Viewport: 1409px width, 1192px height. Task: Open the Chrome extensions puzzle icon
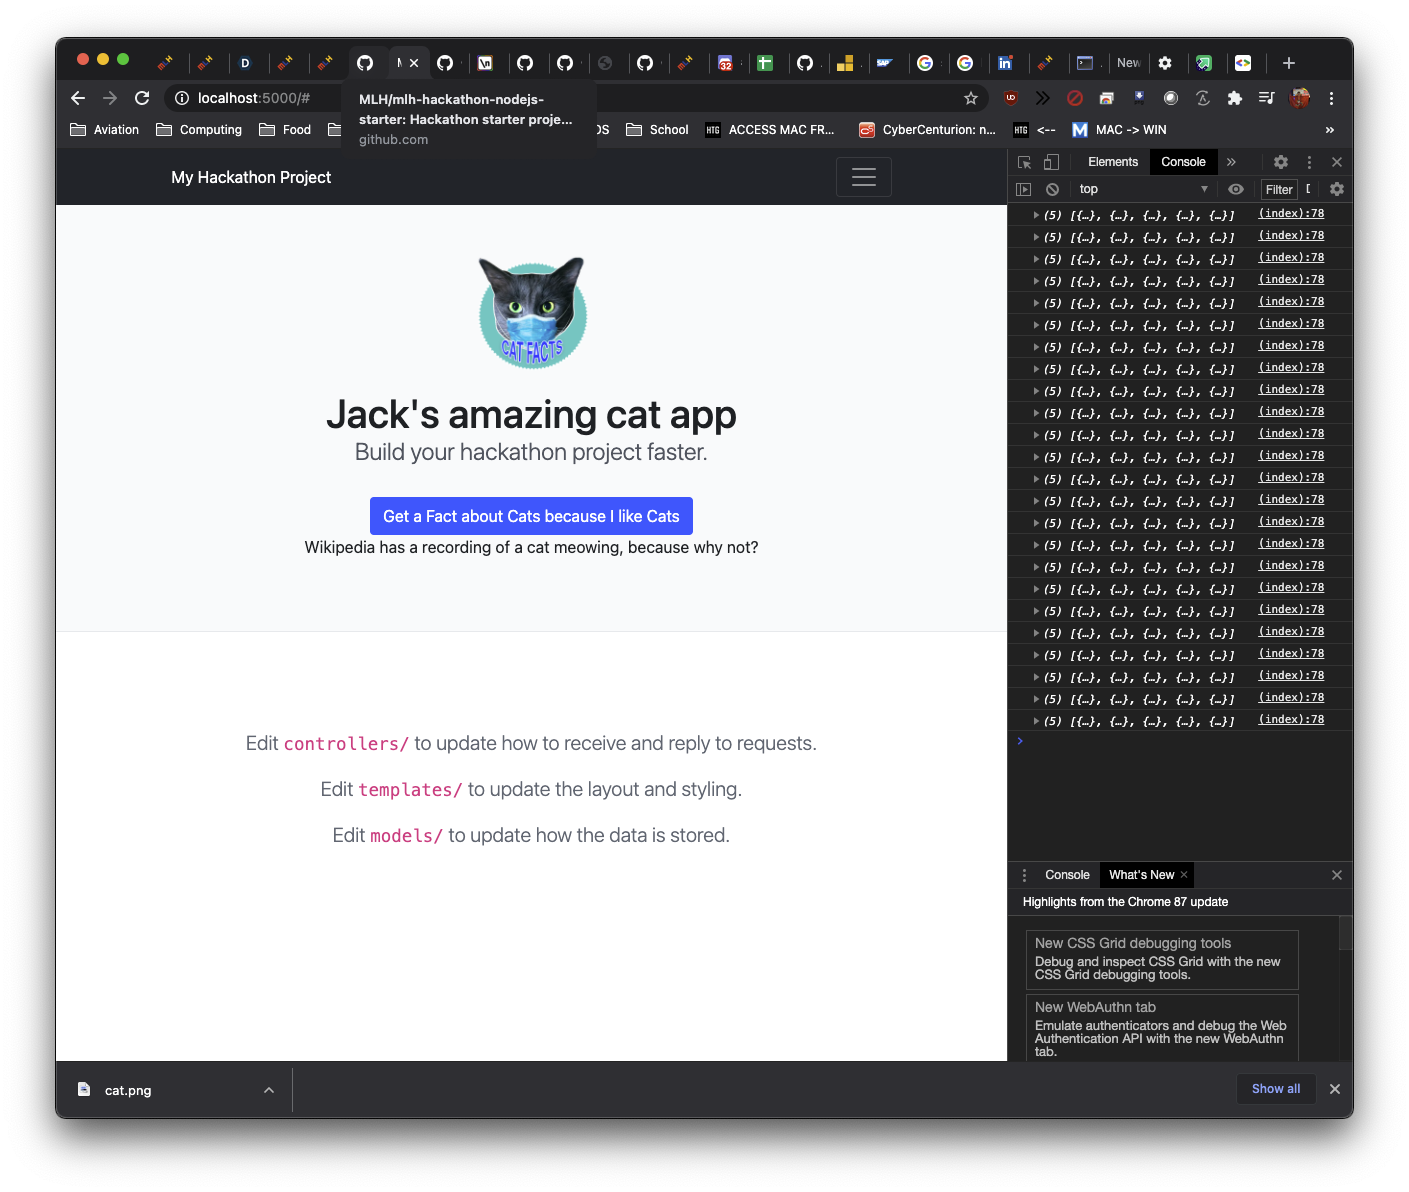tap(1235, 98)
